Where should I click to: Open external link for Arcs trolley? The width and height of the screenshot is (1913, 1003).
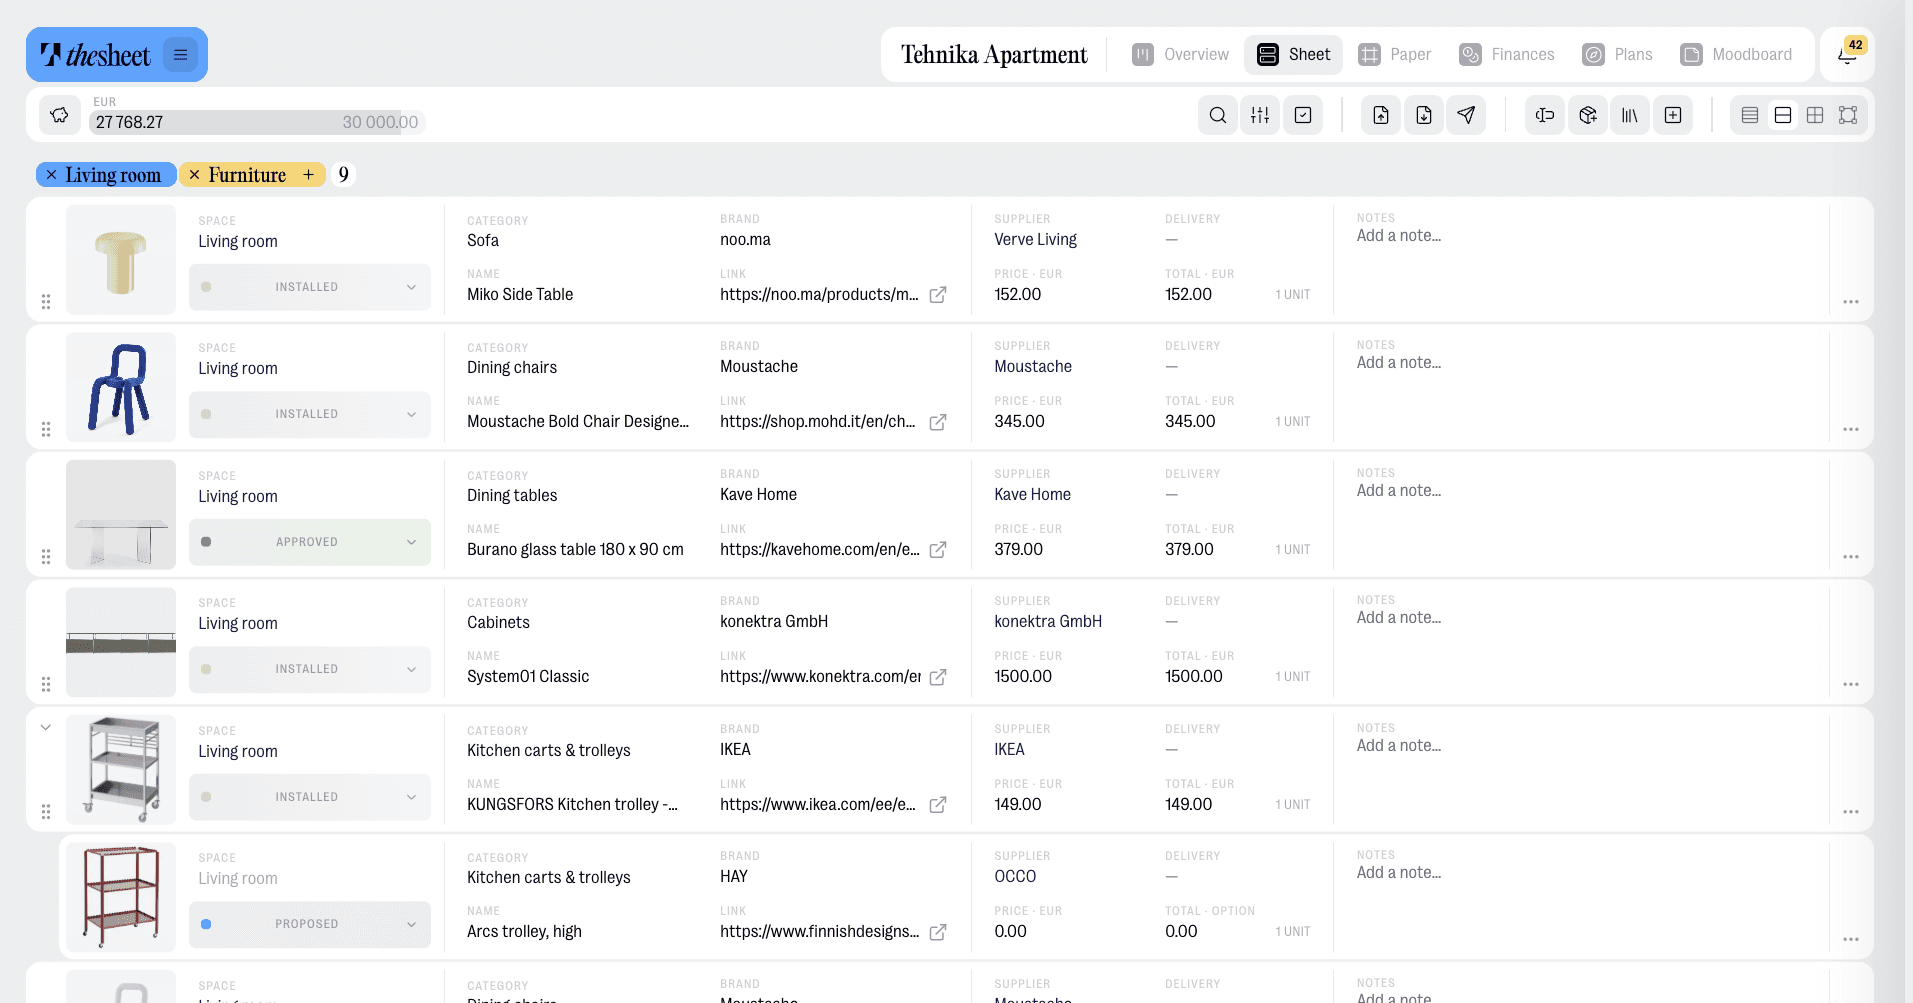[938, 932]
